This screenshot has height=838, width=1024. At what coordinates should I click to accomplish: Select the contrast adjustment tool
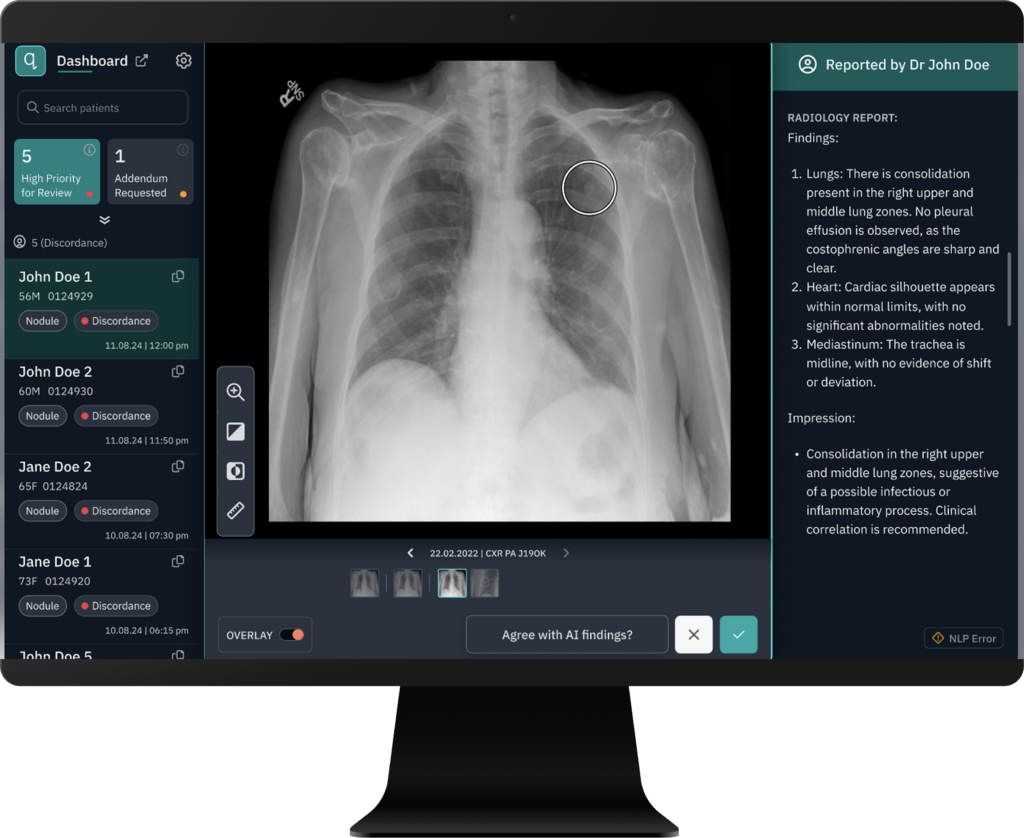point(236,432)
